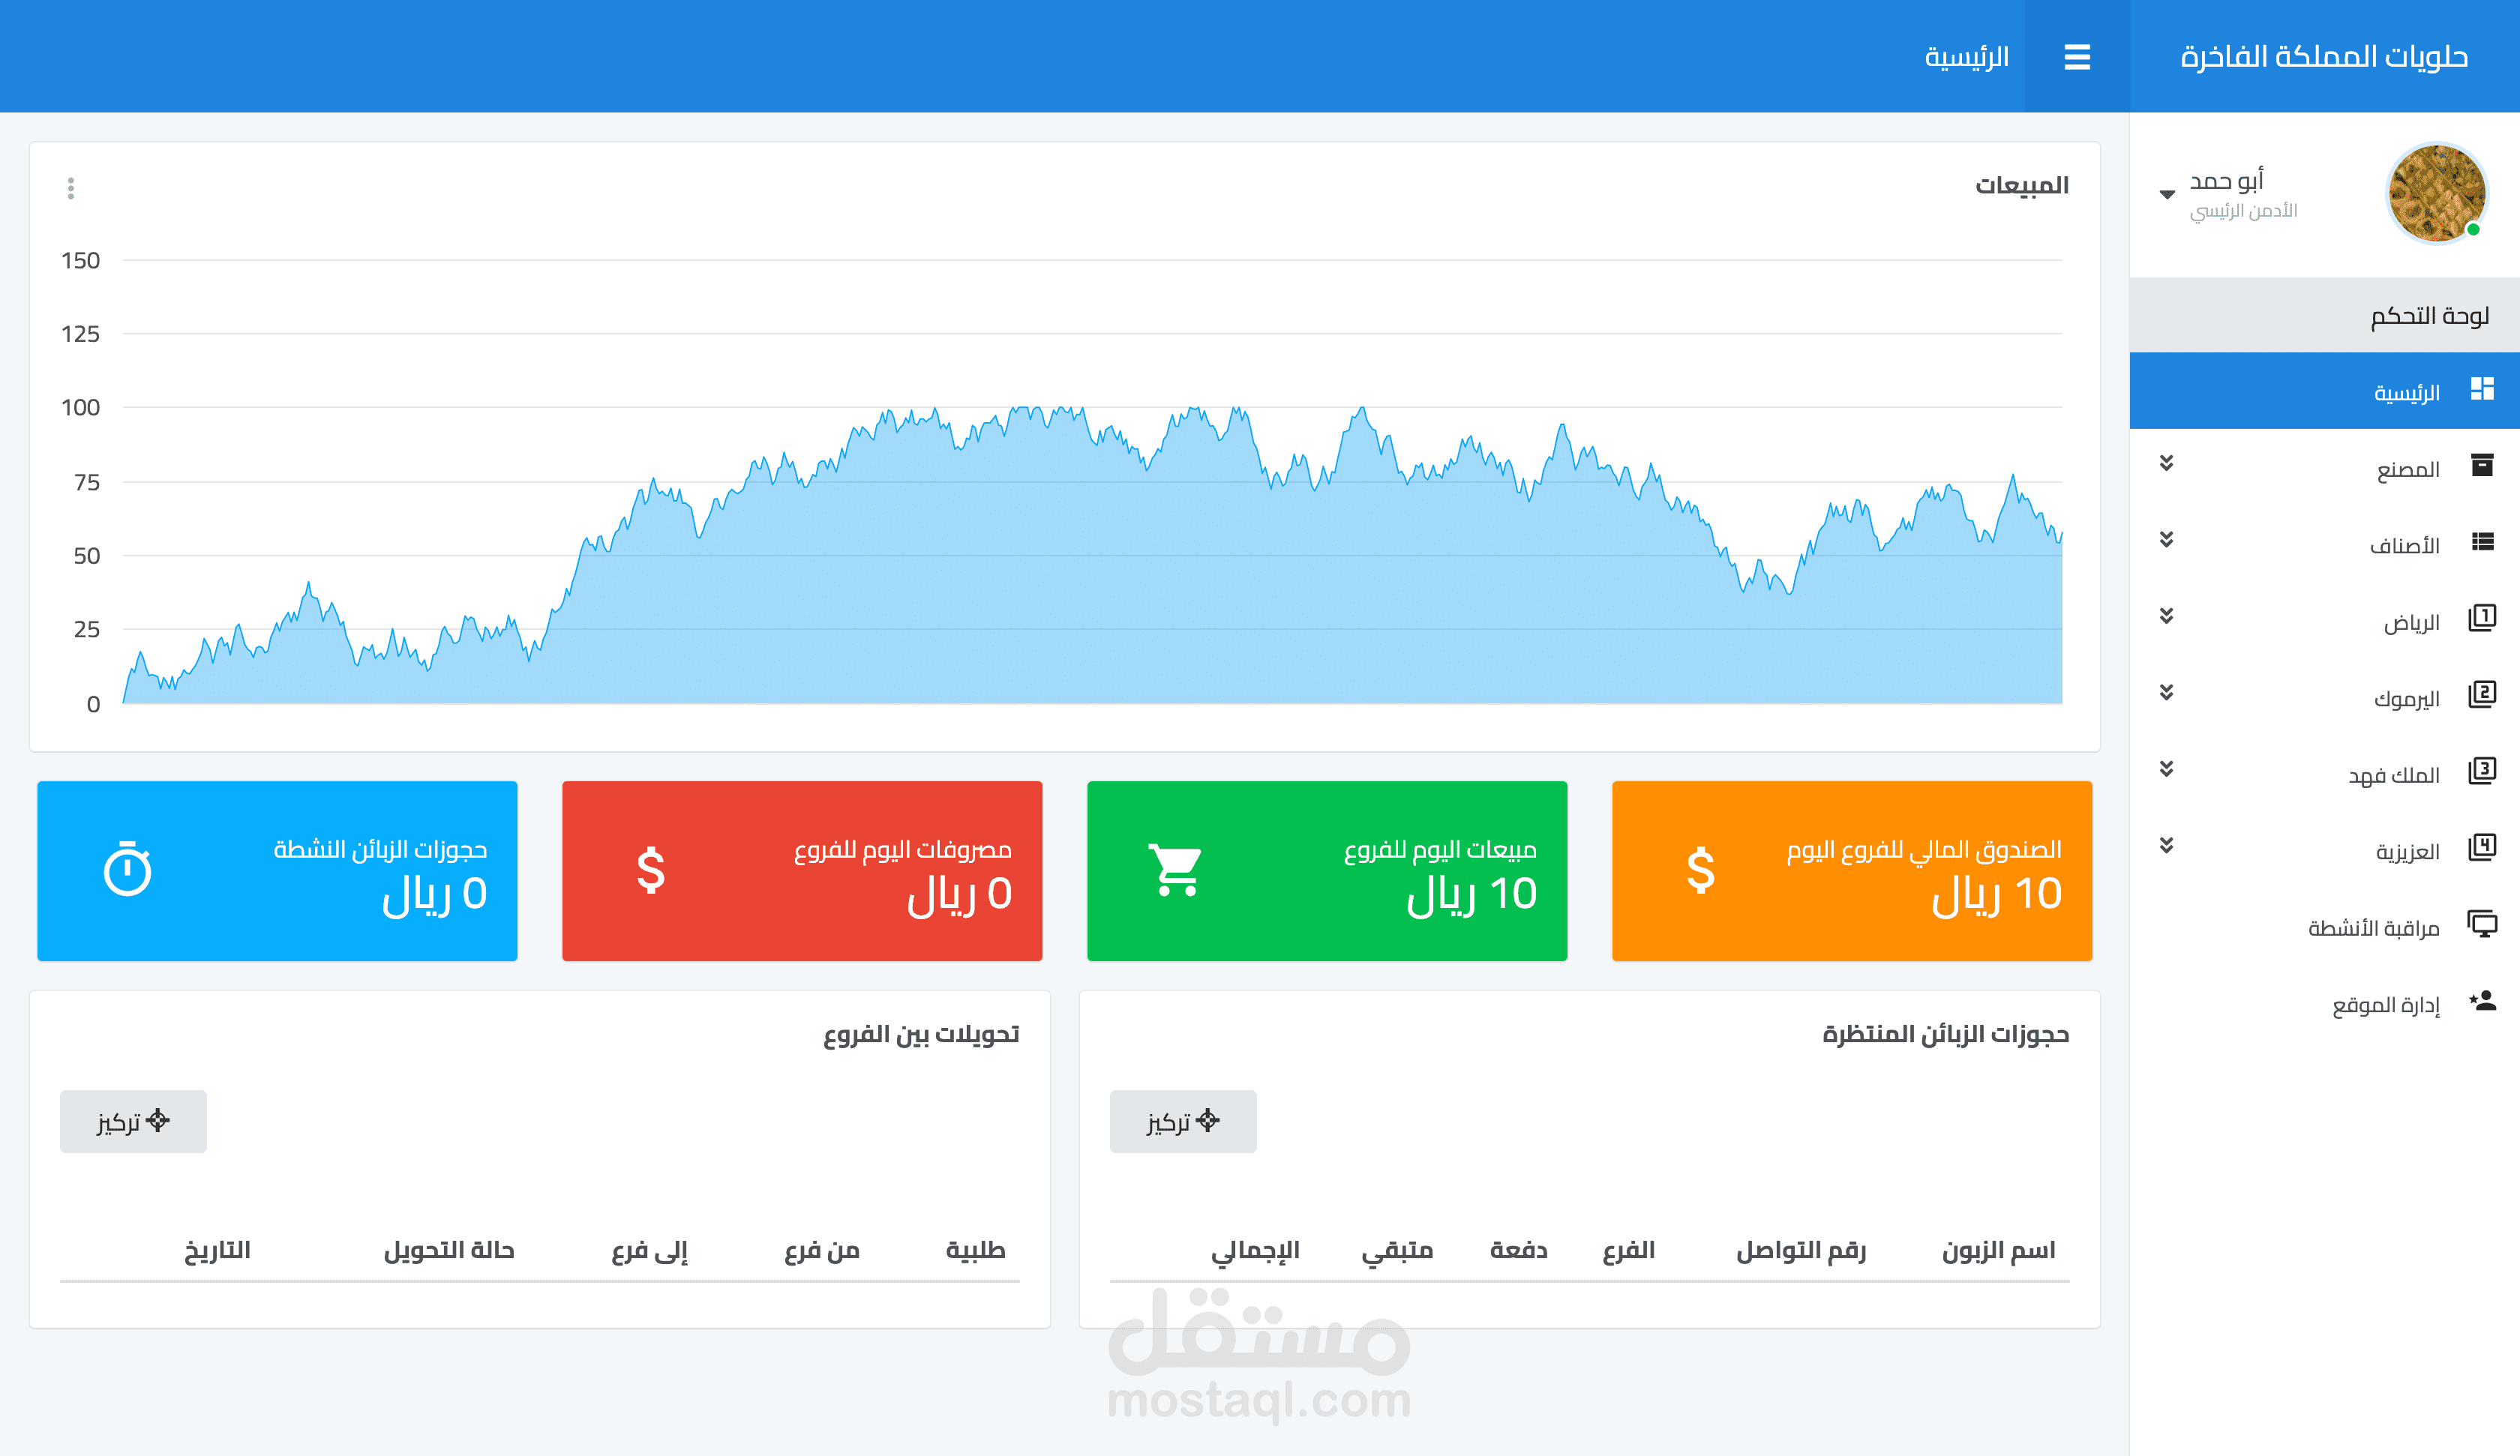Open the أبو حمد user dropdown arrow
2520x1456 pixels.
pyautogui.click(x=2167, y=194)
